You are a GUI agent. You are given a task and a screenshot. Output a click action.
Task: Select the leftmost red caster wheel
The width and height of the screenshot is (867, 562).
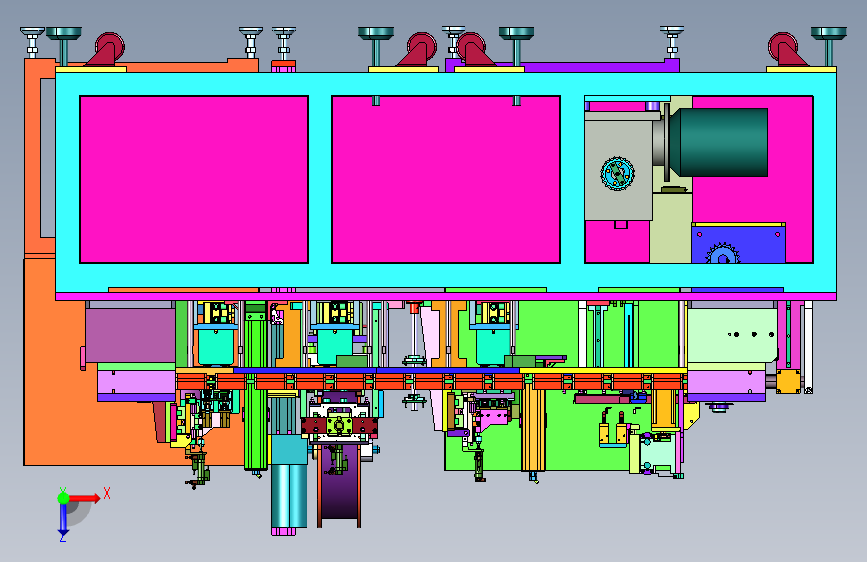coord(107,50)
